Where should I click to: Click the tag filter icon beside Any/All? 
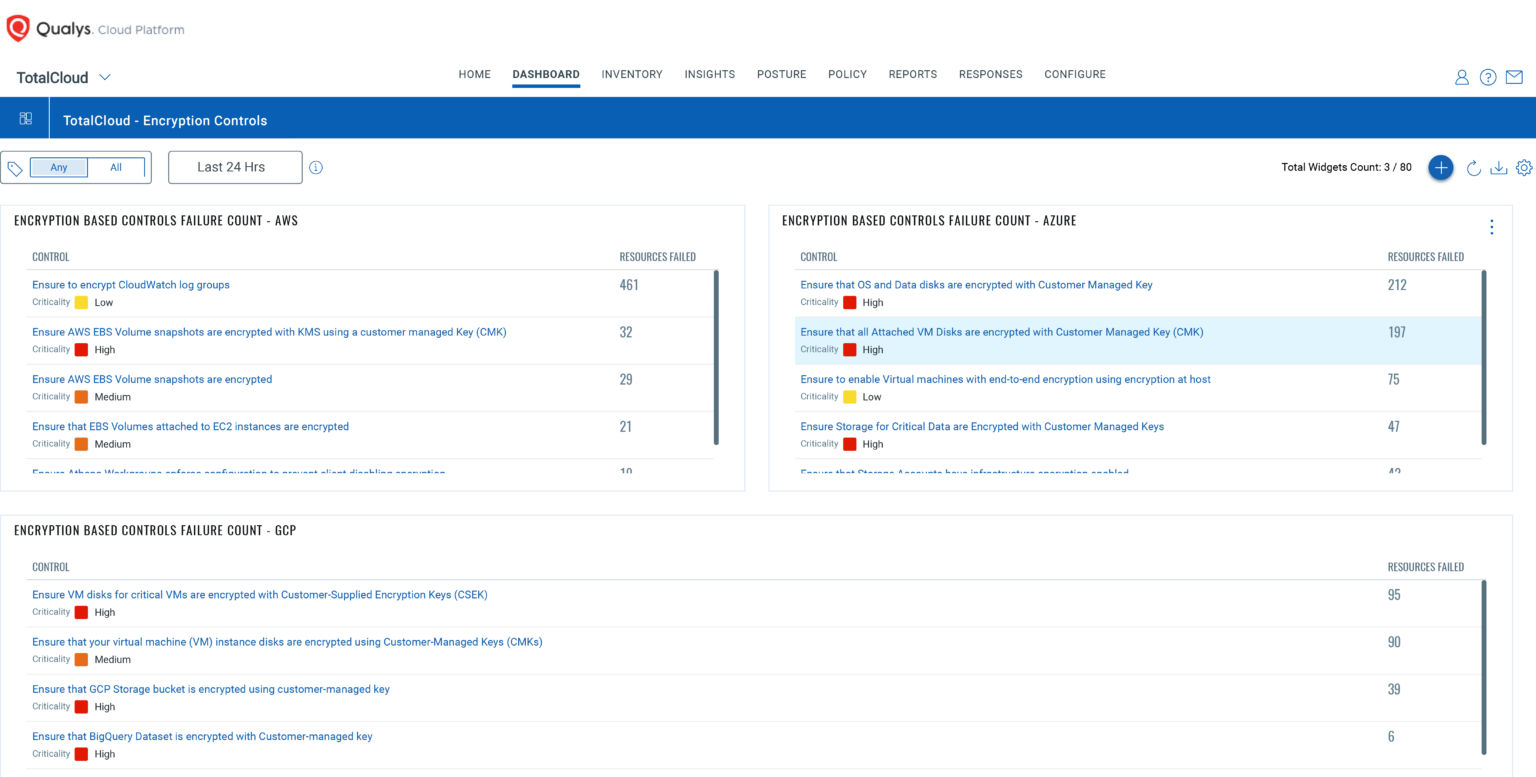tap(15, 167)
